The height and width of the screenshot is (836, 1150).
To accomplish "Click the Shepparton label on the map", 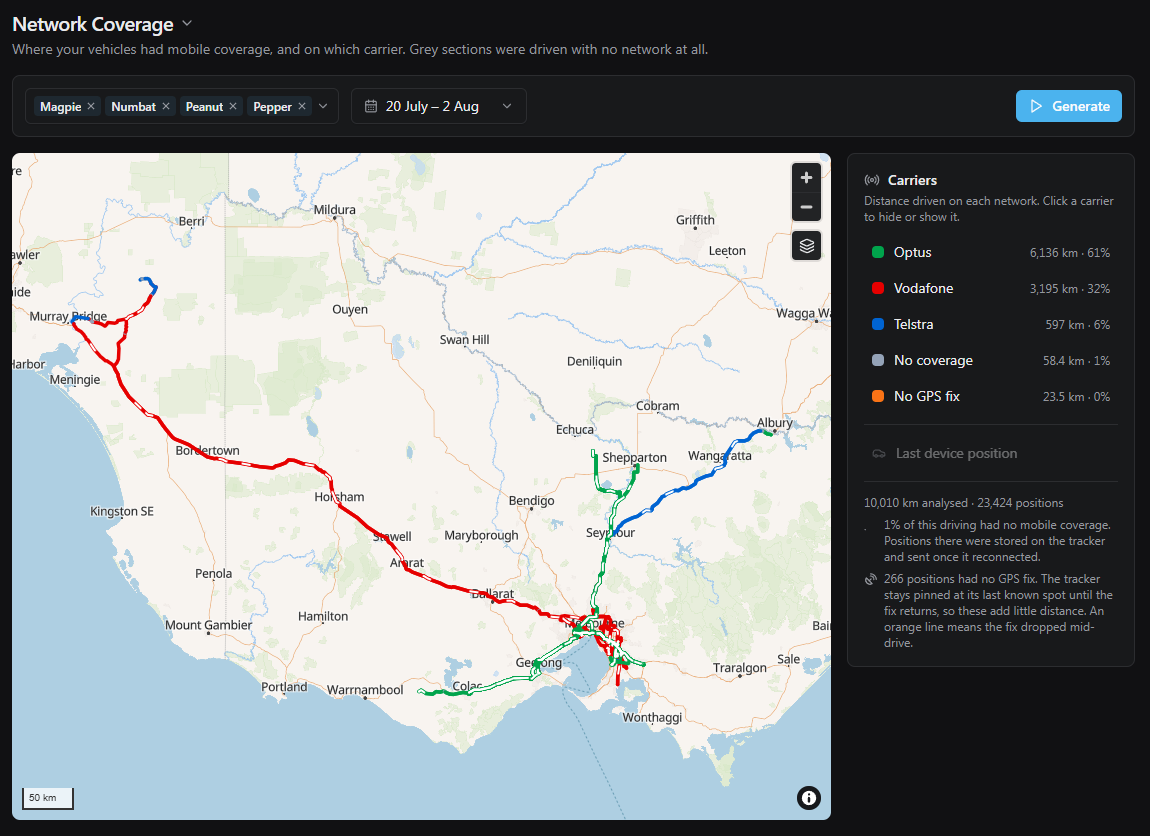I will tap(634, 458).
